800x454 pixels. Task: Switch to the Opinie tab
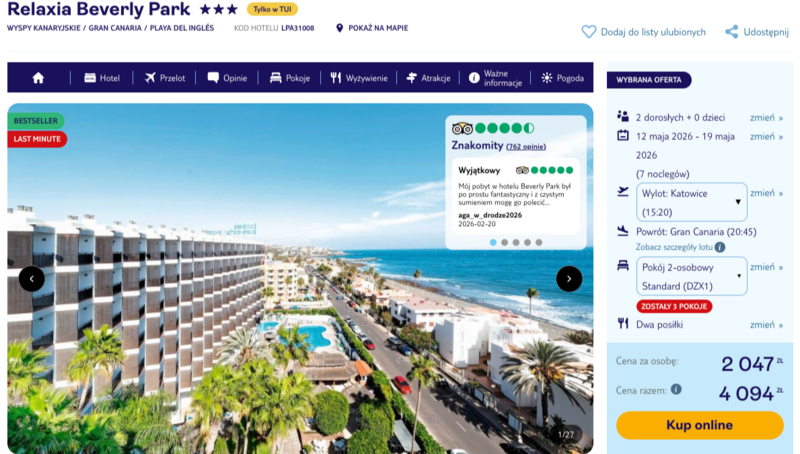tap(227, 78)
